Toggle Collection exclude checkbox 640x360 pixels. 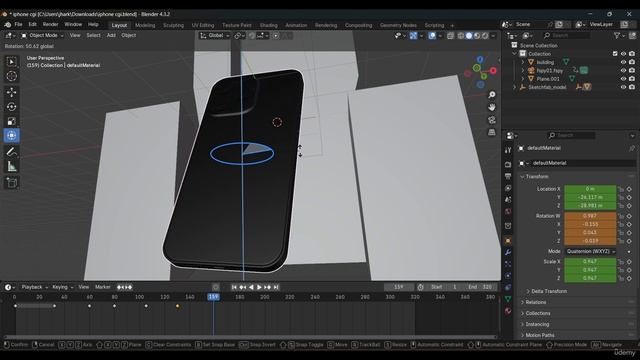coord(615,54)
